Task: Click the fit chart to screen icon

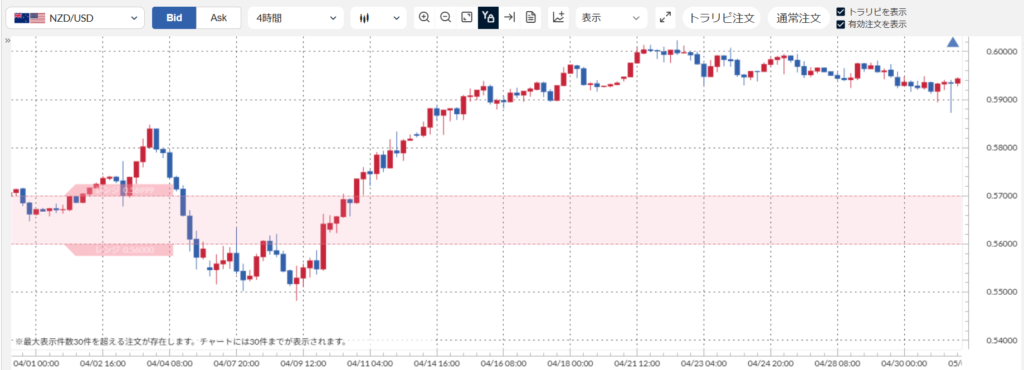Action: 466,18
